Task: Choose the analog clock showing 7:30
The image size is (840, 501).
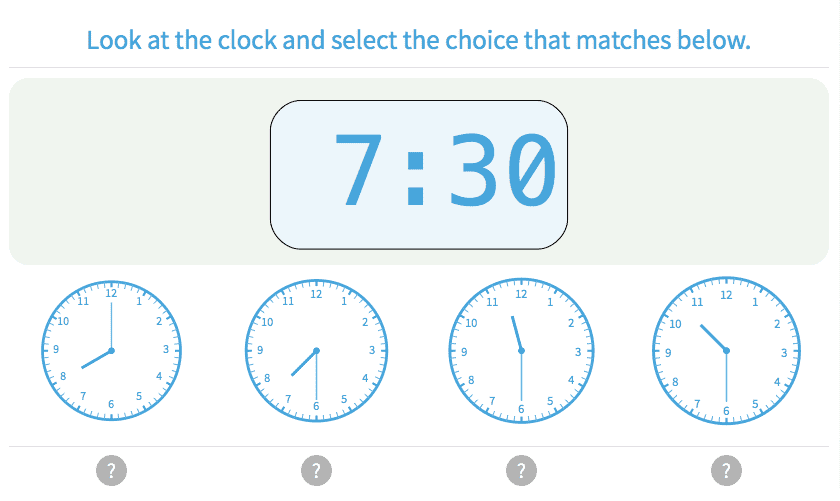Action: pyautogui.click(x=316, y=350)
